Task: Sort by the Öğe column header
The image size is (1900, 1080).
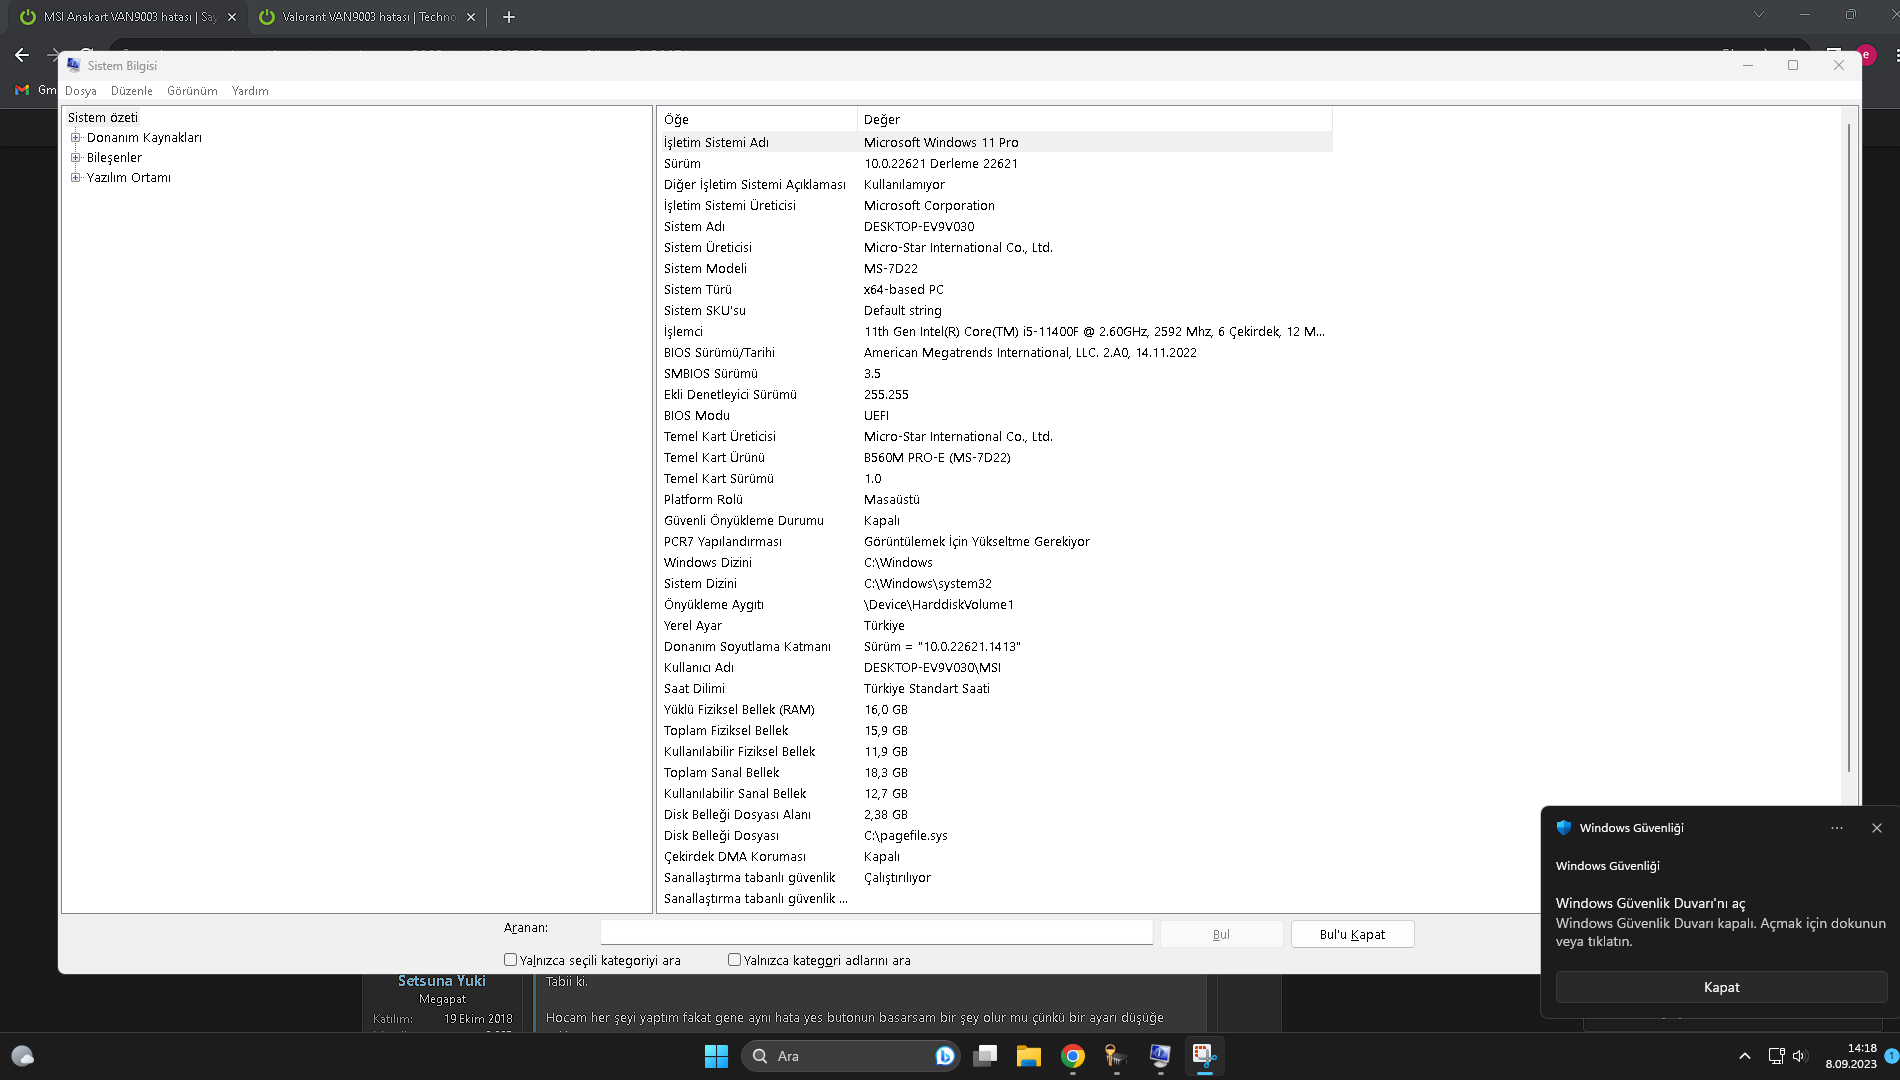Action: [x=757, y=120]
